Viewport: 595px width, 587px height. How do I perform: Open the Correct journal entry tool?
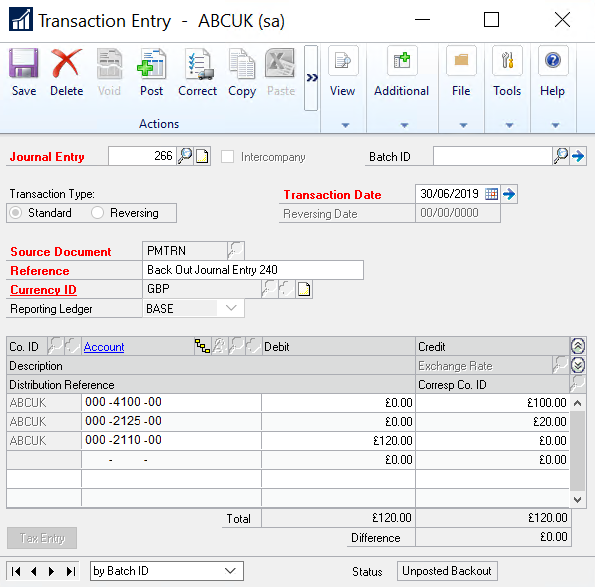coord(198,63)
